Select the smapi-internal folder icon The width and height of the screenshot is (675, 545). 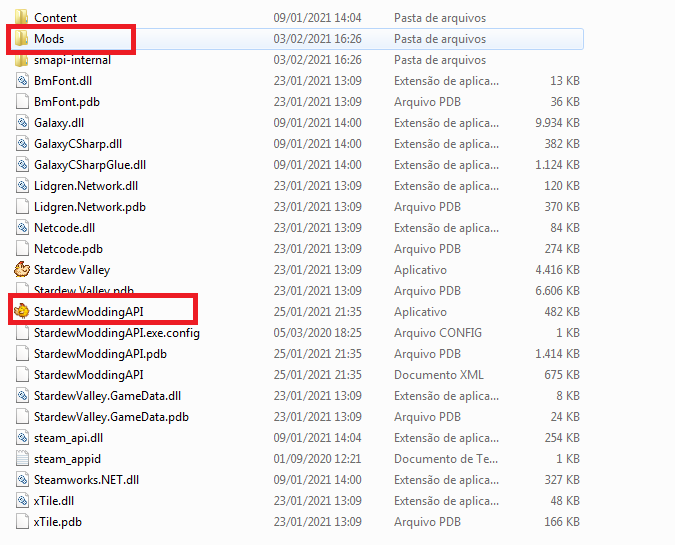[22, 59]
